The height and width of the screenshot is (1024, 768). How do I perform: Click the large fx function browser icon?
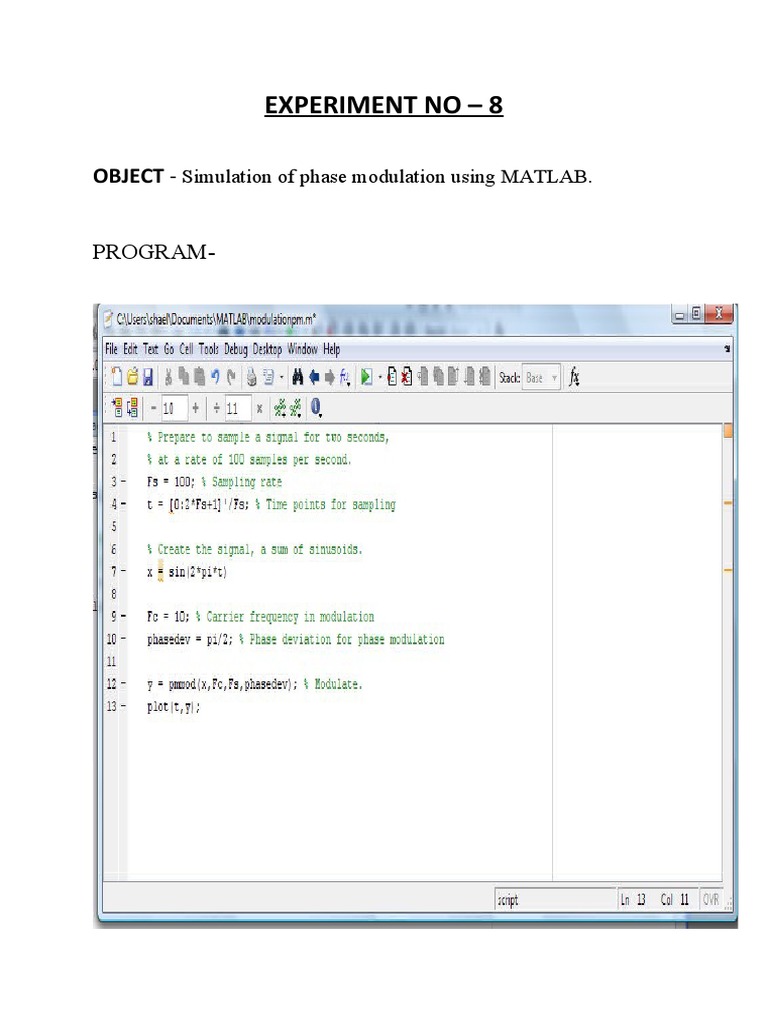(x=574, y=377)
